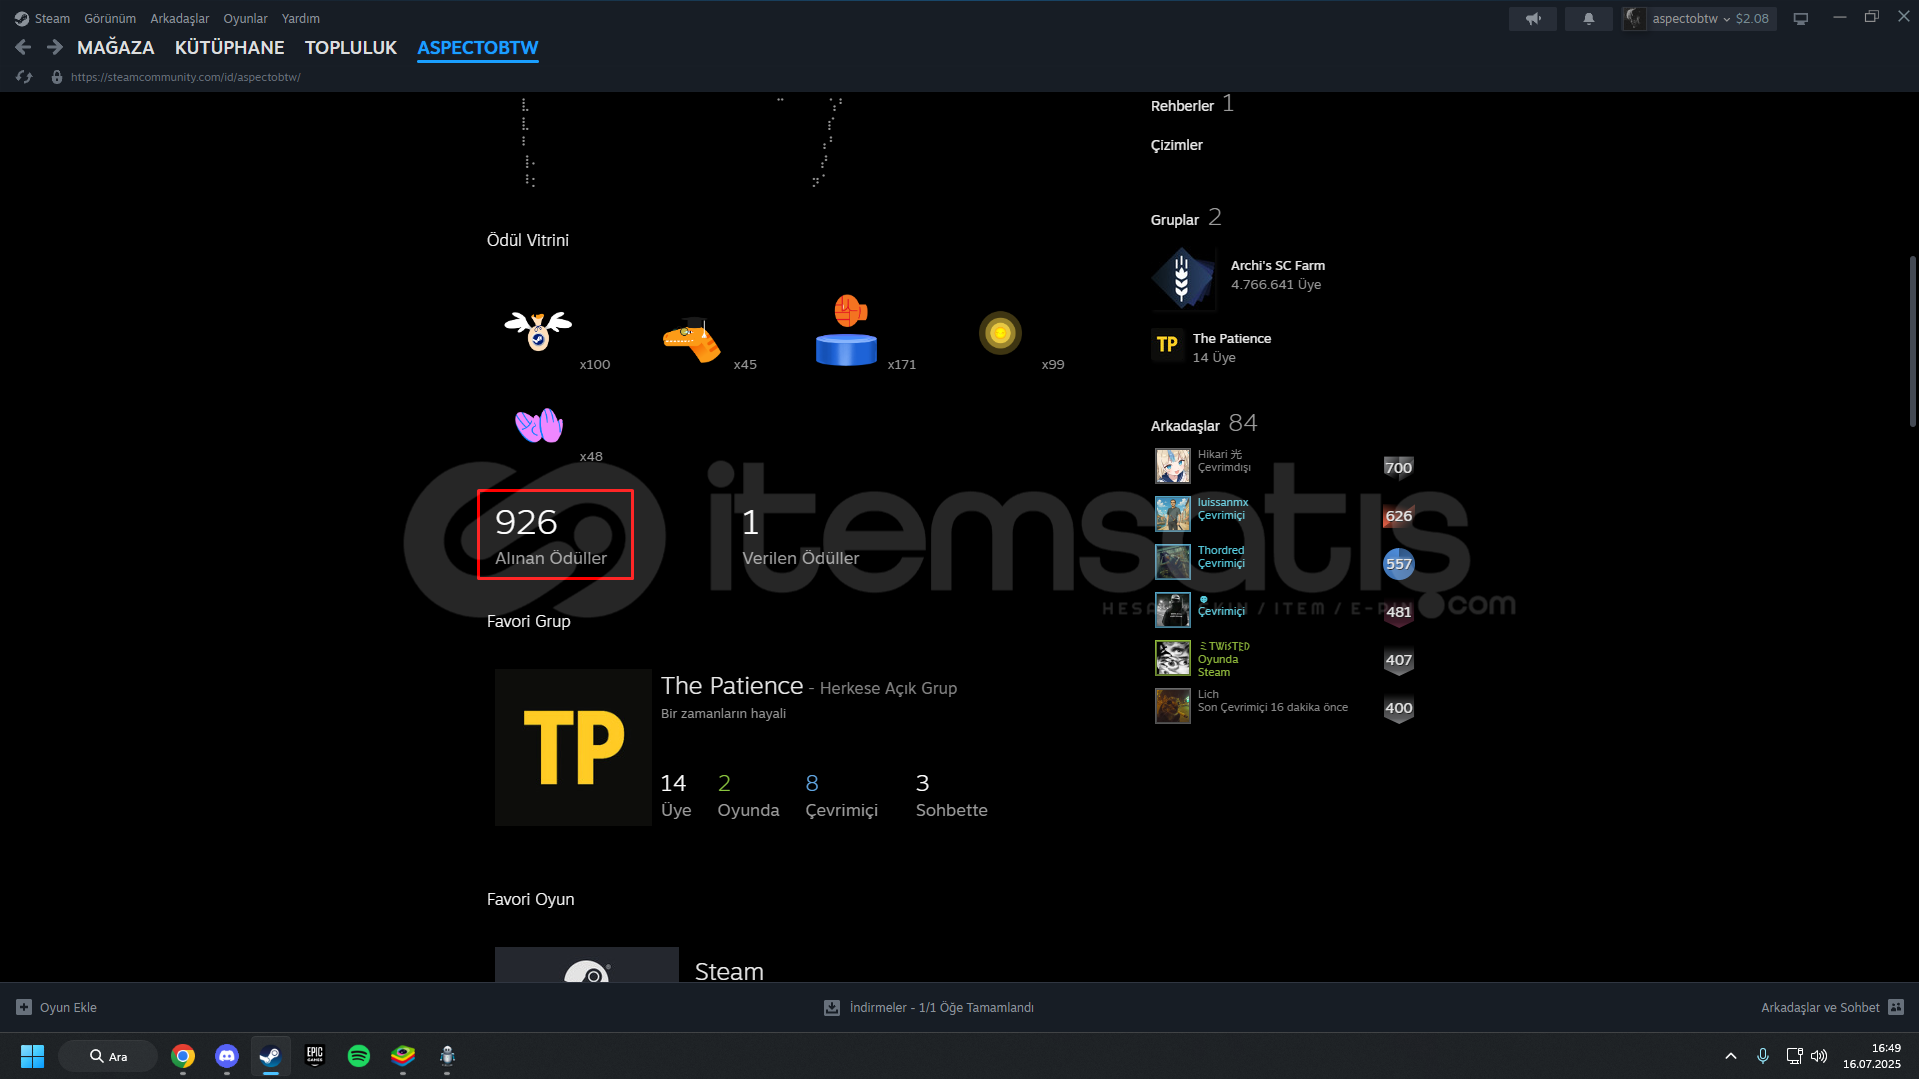Click the 14 Üye member count
Screen dimensions: 1919x1079
(x=676, y=795)
